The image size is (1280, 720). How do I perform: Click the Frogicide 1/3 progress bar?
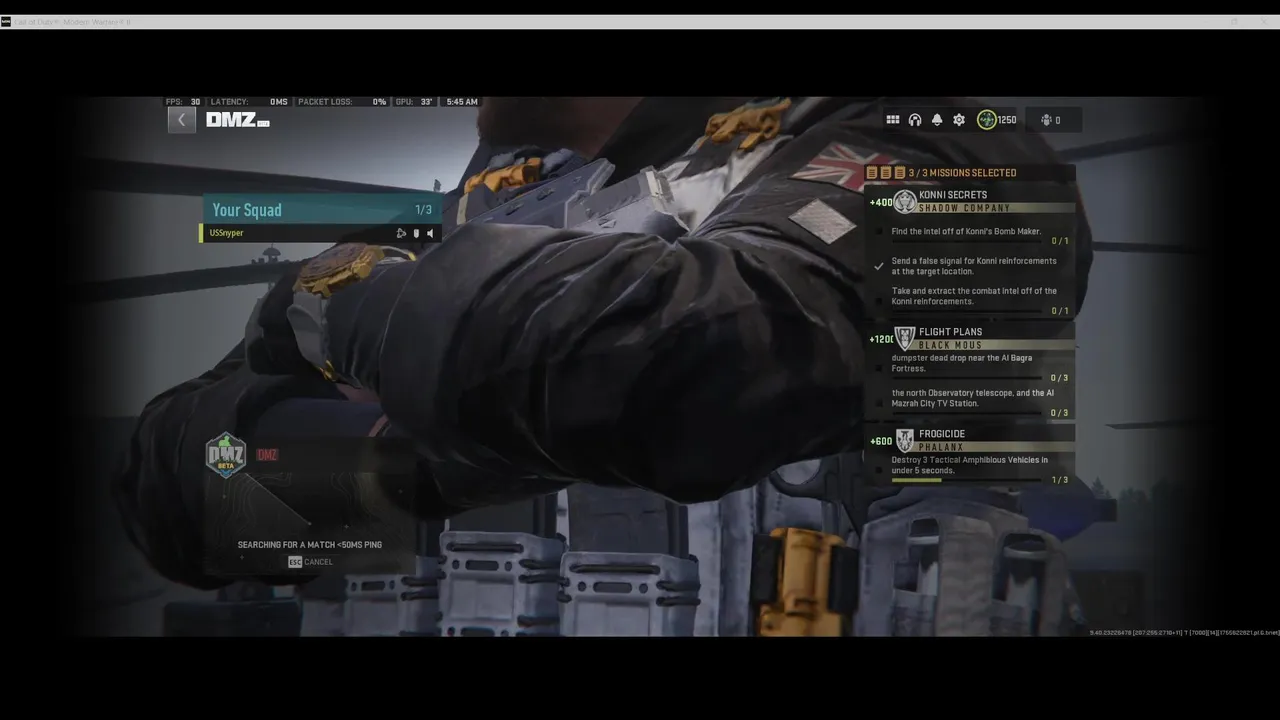click(968, 480)
